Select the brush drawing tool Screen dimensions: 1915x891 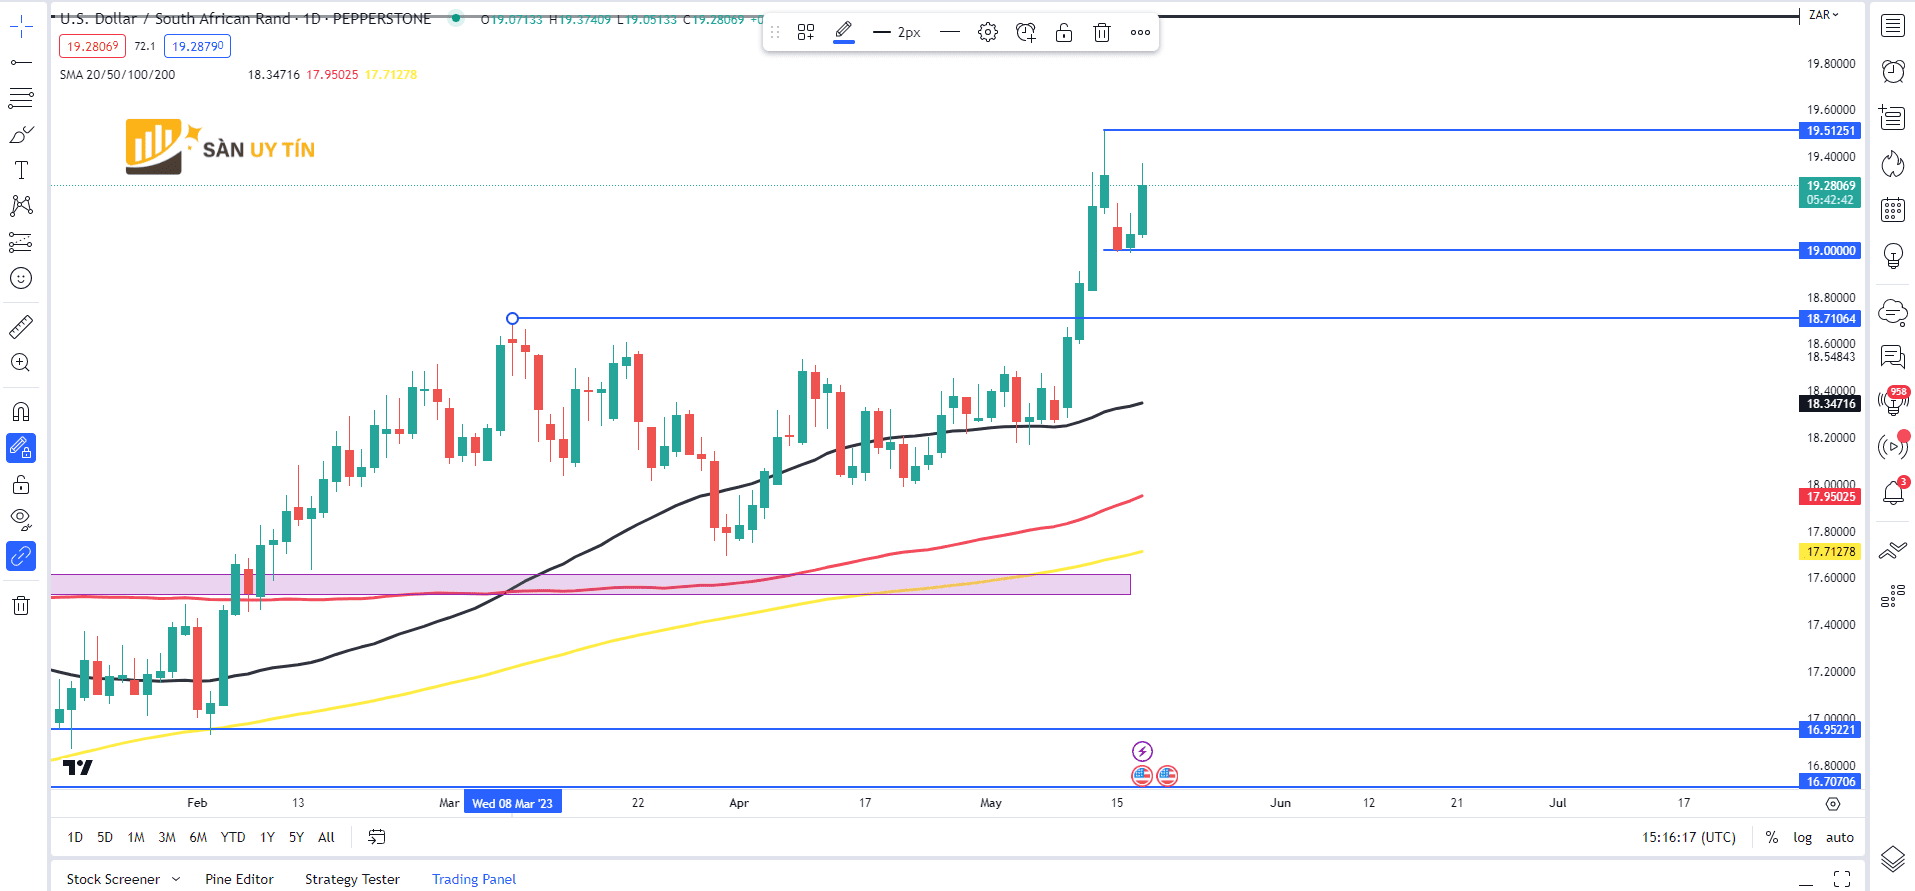point(21,134)
